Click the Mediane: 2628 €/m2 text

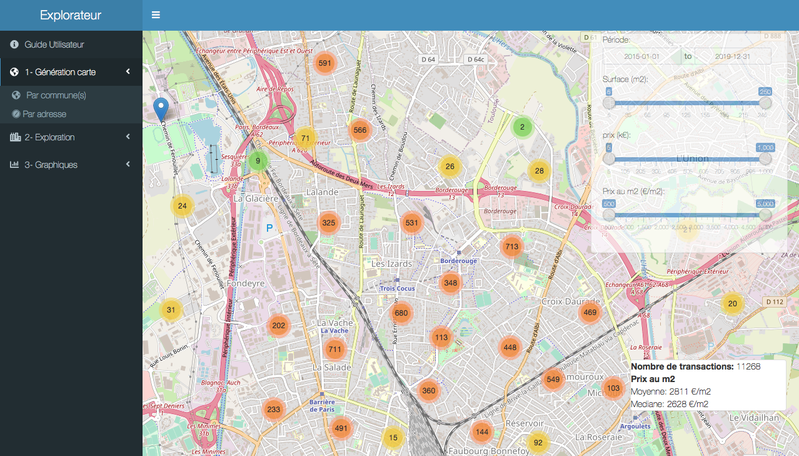(670, 404)
